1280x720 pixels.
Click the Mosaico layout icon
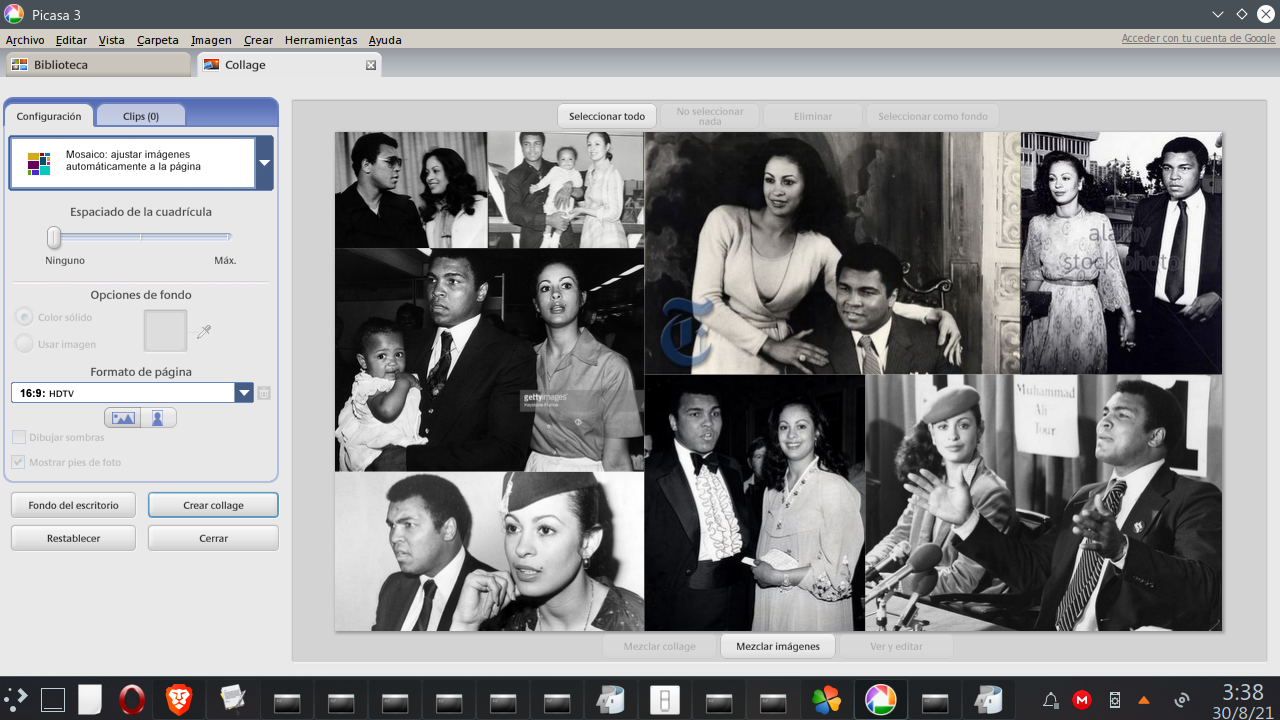tap(39, 163)
